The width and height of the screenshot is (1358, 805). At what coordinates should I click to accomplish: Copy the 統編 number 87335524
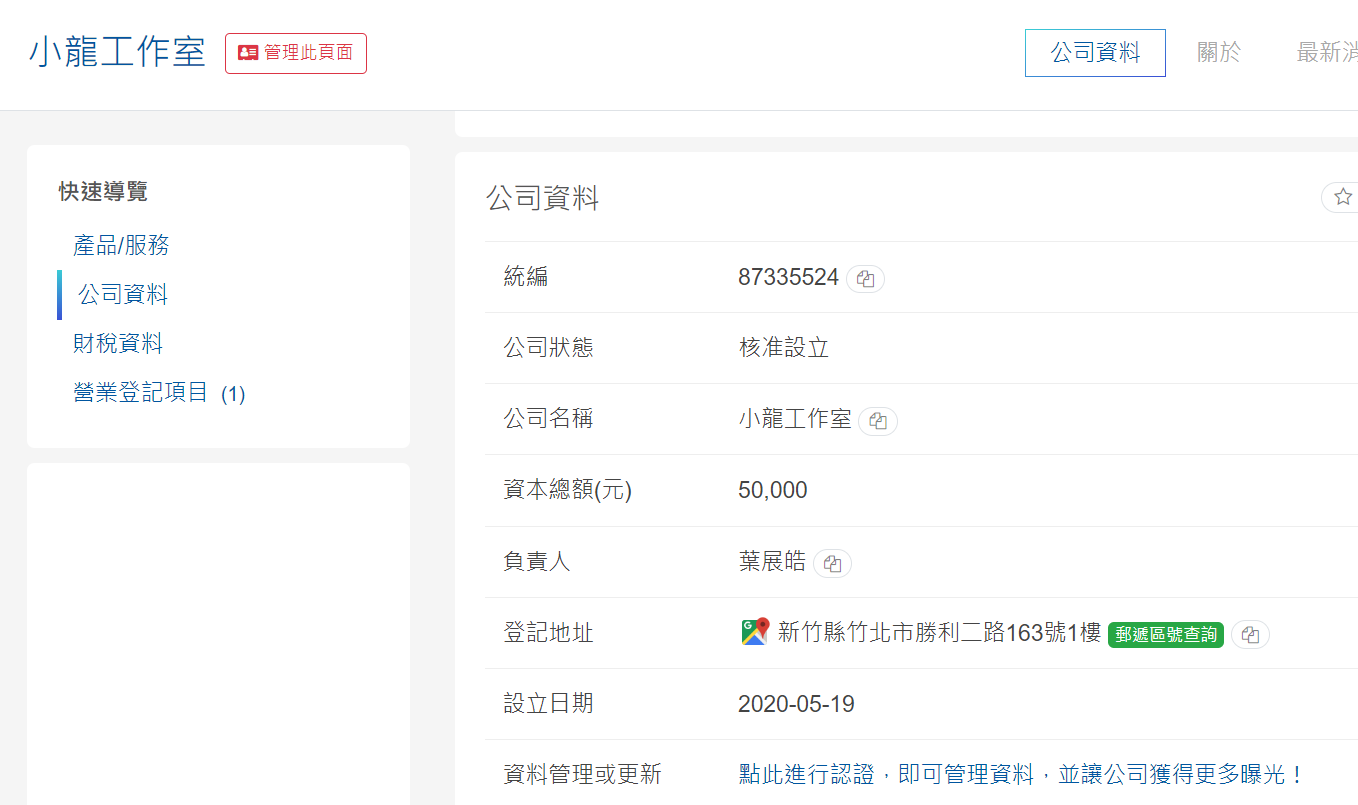865,279
